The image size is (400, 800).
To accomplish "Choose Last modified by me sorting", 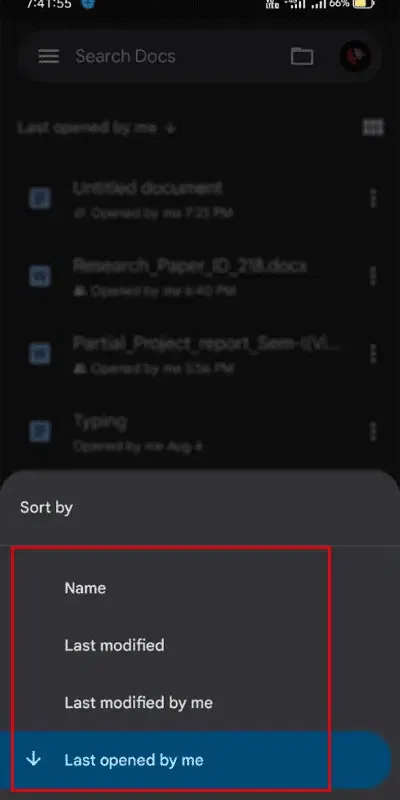I will (x=138, y=703).
